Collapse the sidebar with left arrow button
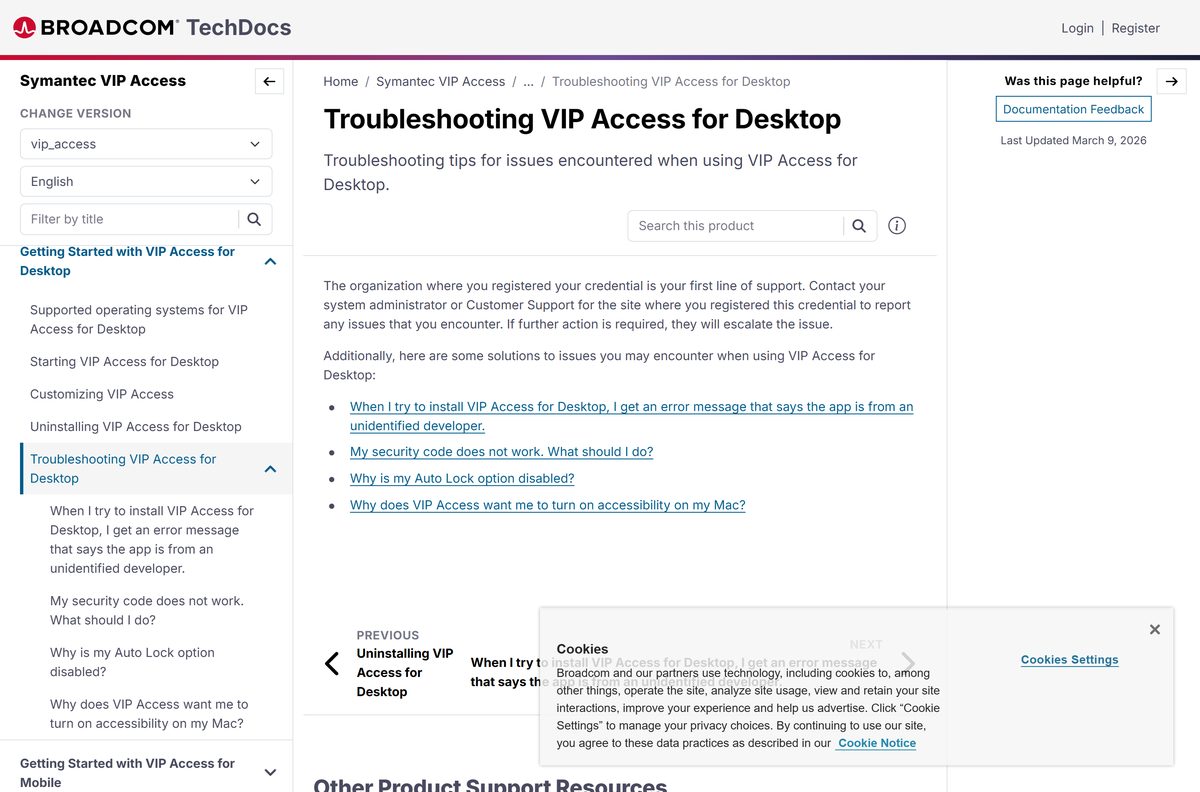This screenshot has width=1200, height=792. pos(269,82)
